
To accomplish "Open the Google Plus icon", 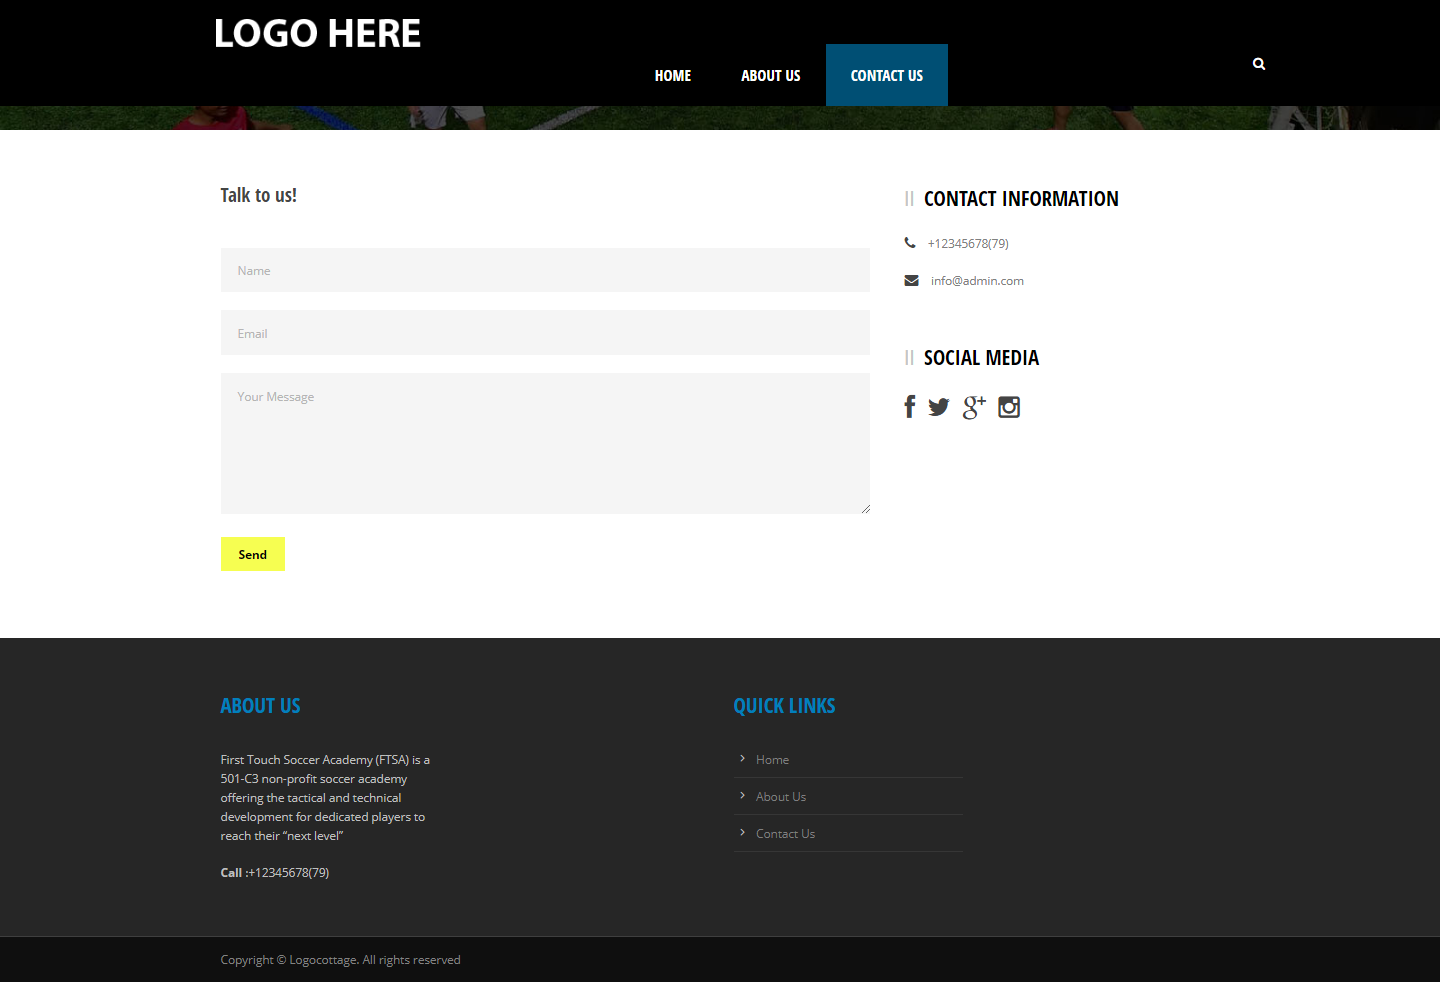I will coord(973,407).
